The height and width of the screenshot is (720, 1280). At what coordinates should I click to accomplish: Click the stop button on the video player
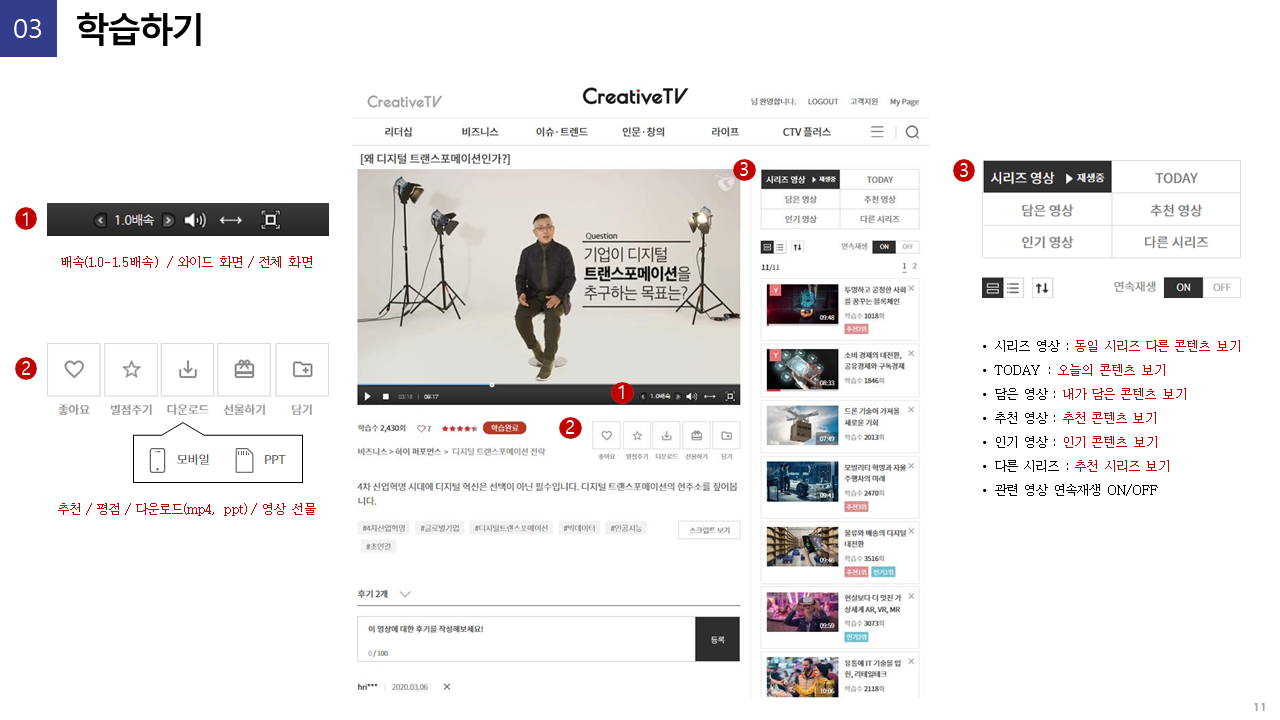[386, 396]
